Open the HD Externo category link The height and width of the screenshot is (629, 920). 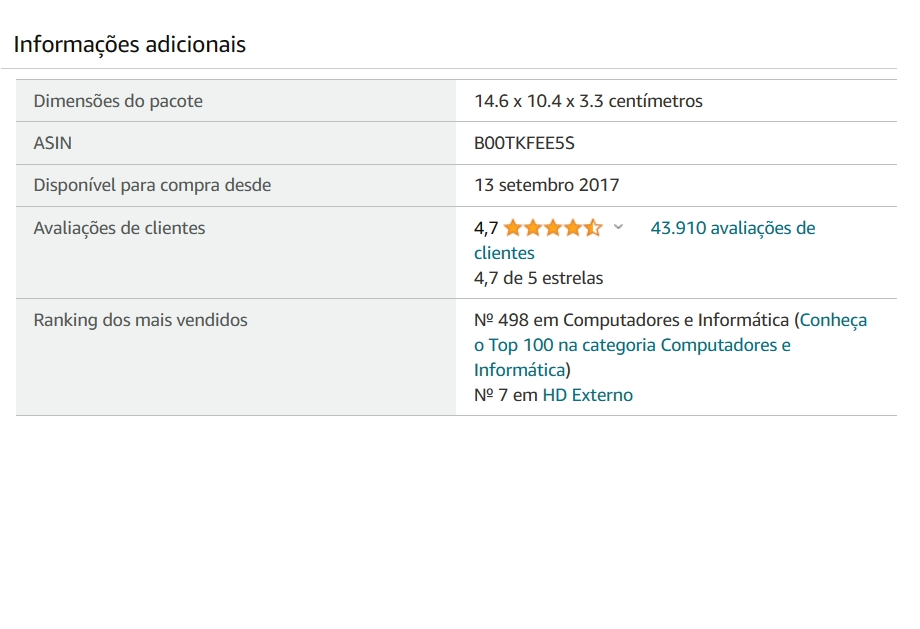(587, 395)
